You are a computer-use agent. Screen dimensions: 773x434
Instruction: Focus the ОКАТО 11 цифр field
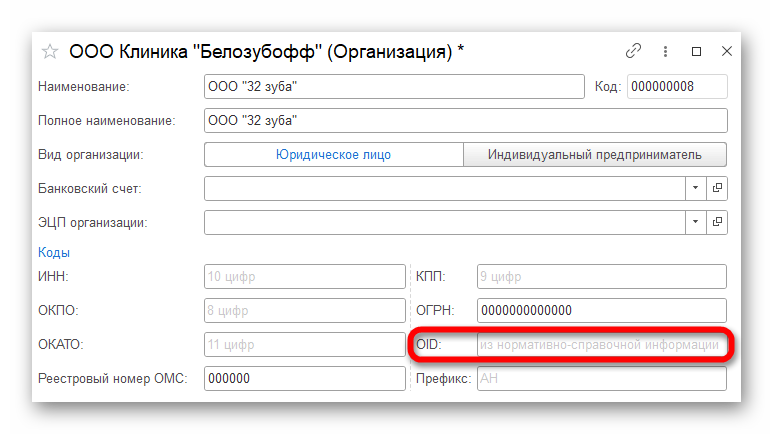tap(305, 344)
